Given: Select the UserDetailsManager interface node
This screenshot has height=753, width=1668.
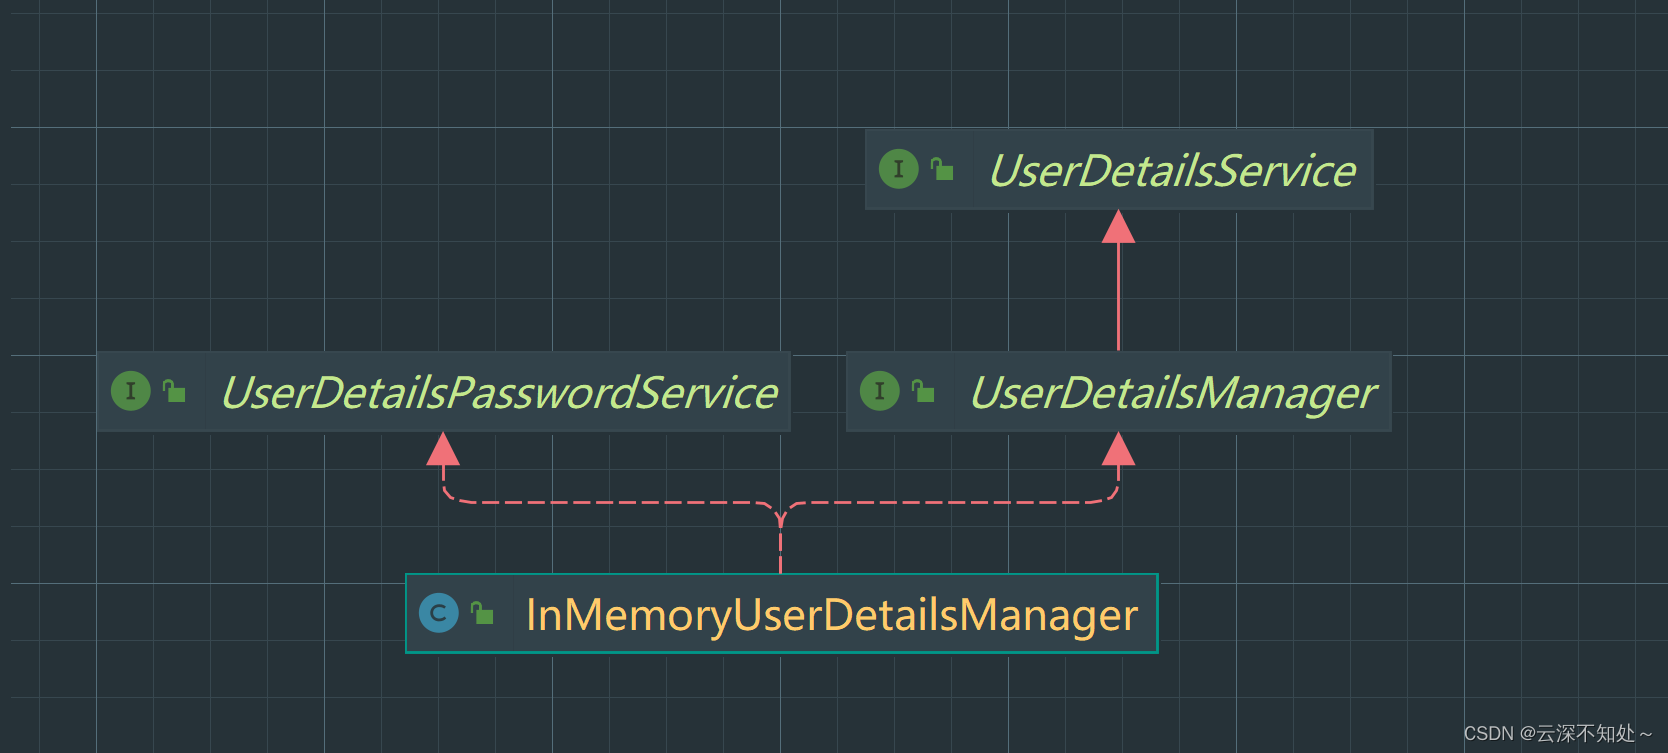Looking at the screenshot, I should coord(1118,392).
